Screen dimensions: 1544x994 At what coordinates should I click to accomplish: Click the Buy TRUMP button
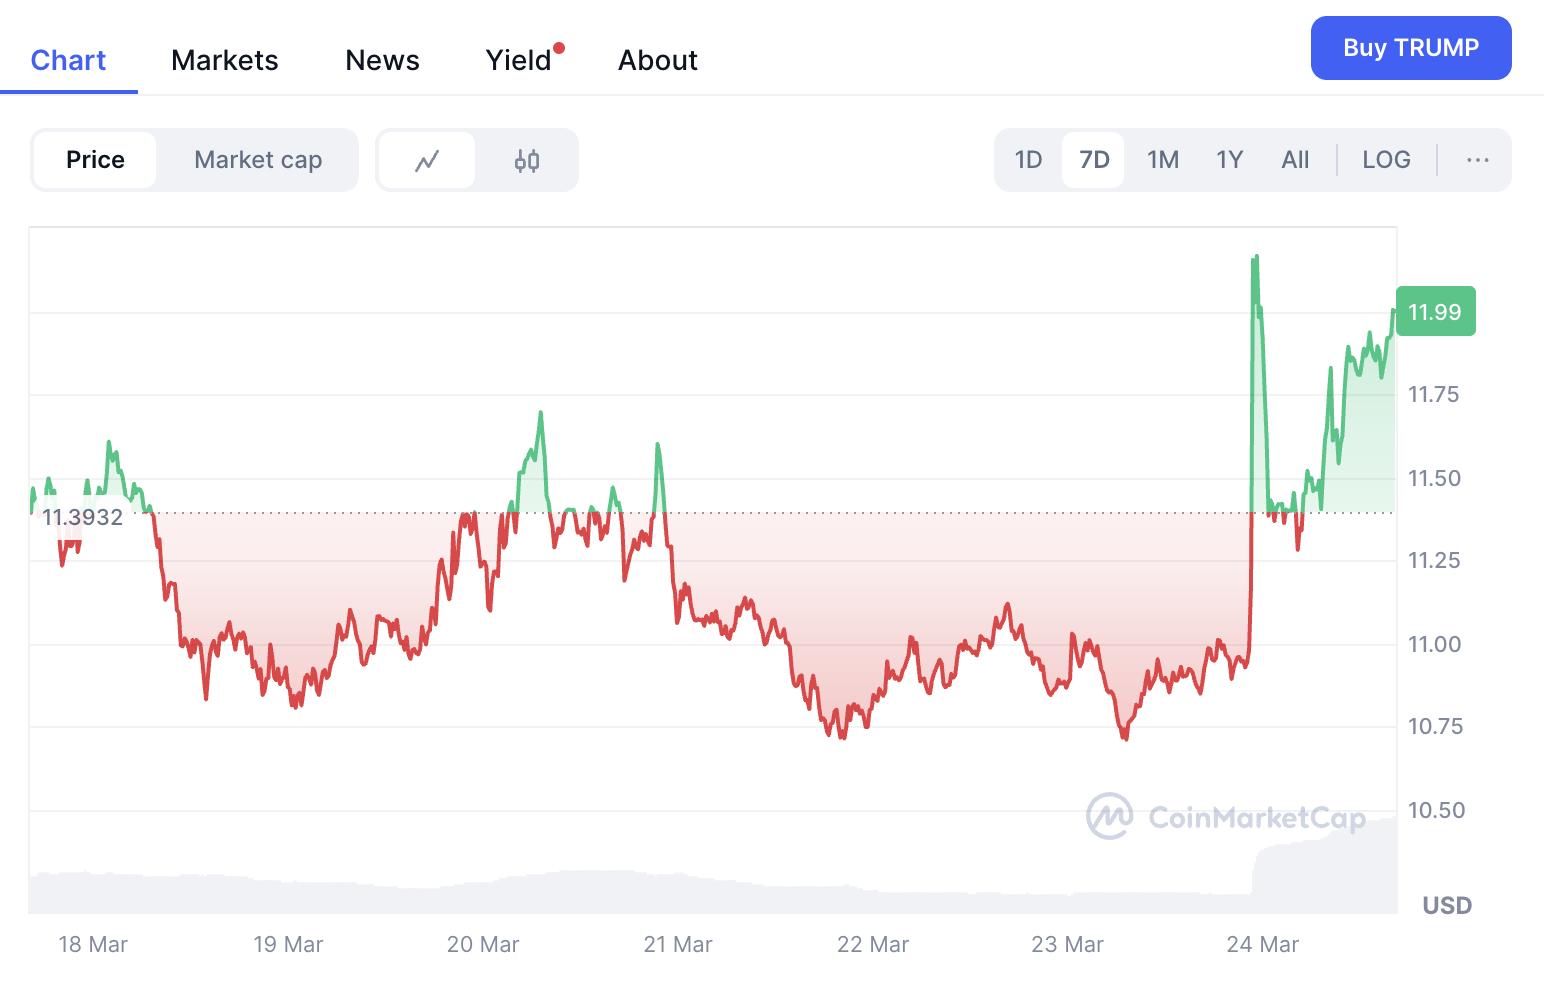(1411, 47)
